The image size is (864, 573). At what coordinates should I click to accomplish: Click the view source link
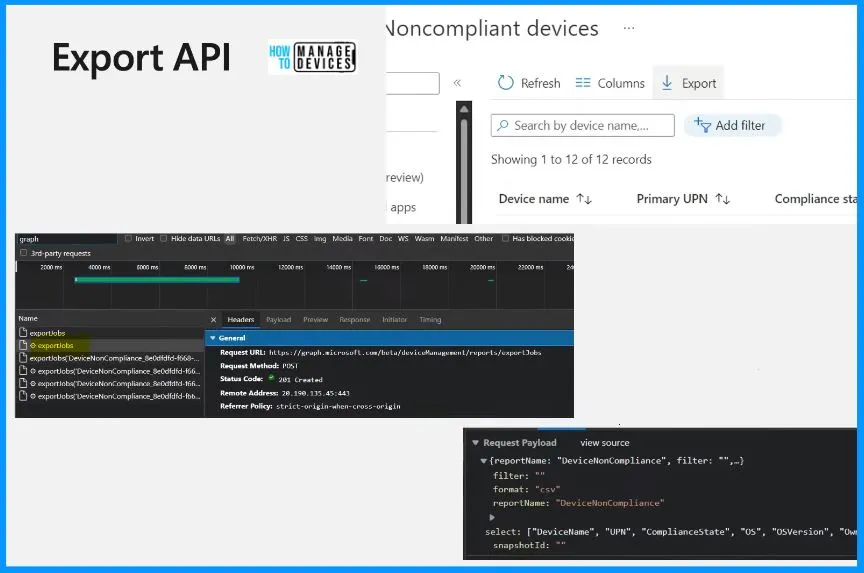[604, 442]
